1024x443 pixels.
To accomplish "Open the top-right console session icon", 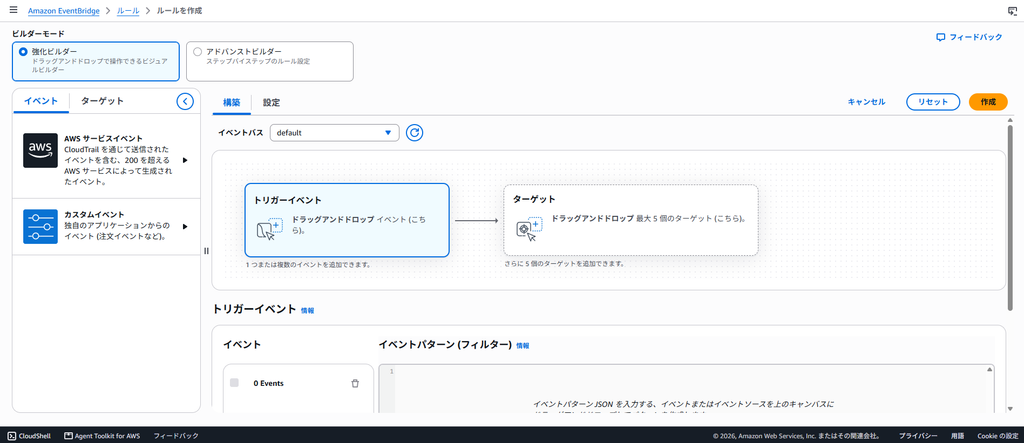I will click(1012, 10).
